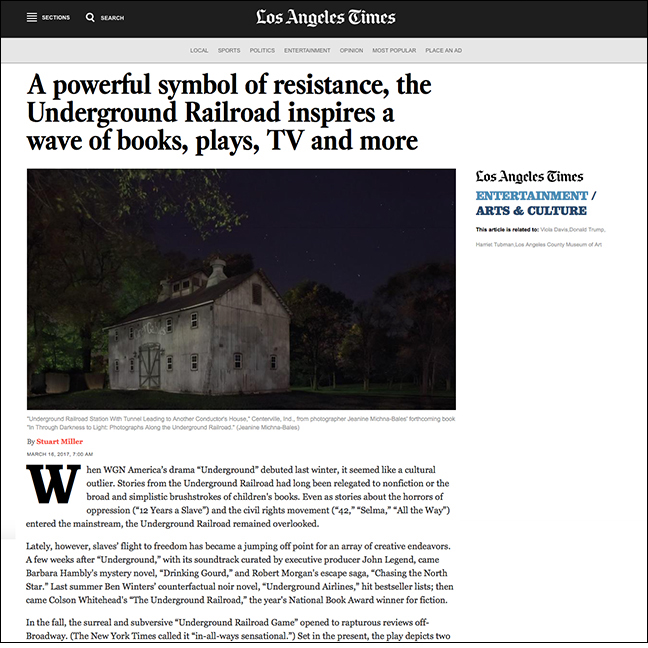Screen dimensions: 648x648
Task: Click Place An Ad link
Action: pos(444,50)
